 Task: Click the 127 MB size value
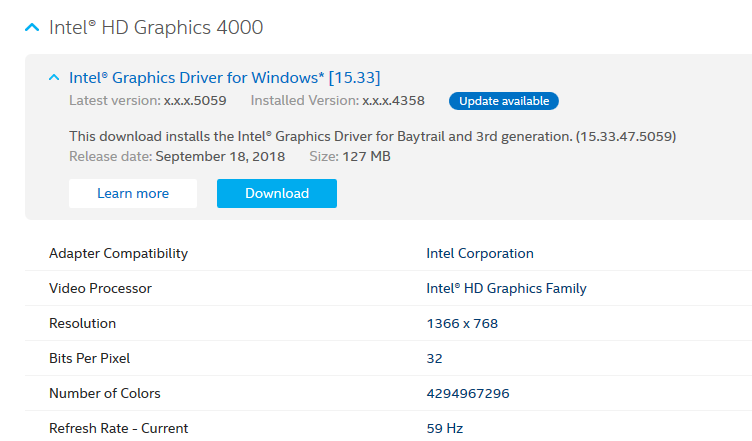tap(364, 157)
